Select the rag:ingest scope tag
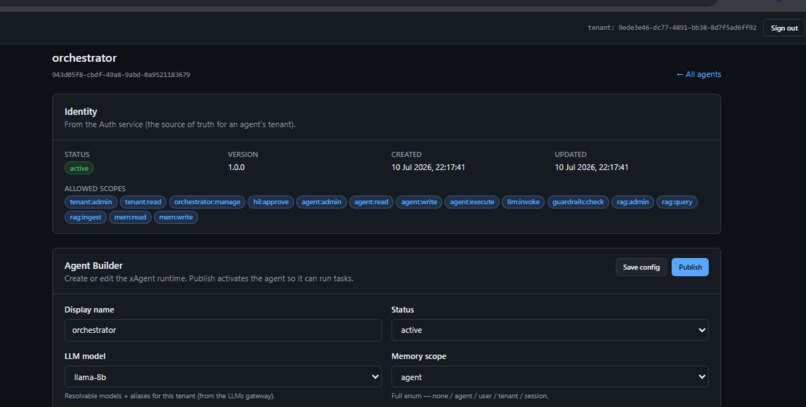806x407 pixels. click(x=85, y=217)
